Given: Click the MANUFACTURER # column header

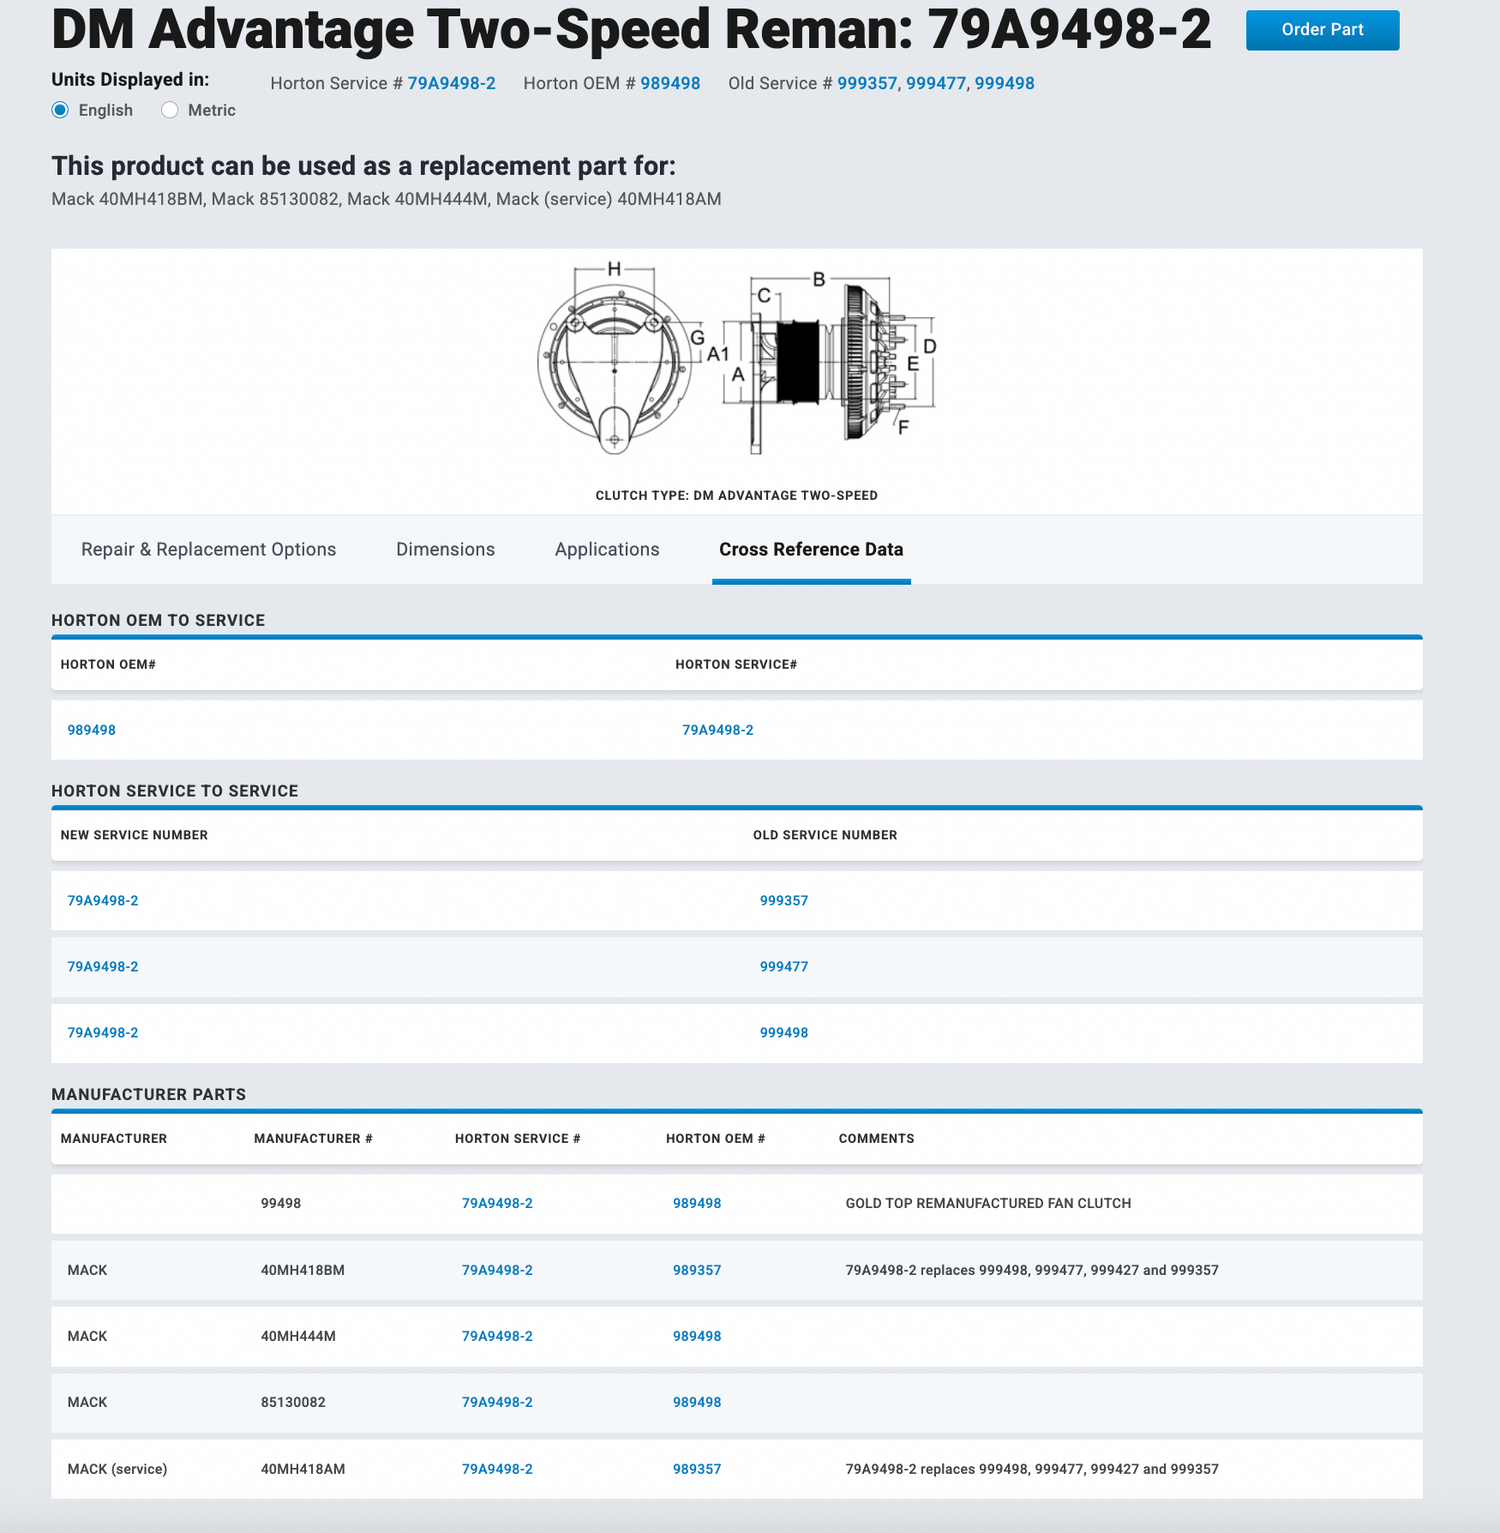Looking at the screenshot, I should click(313, 1138).
